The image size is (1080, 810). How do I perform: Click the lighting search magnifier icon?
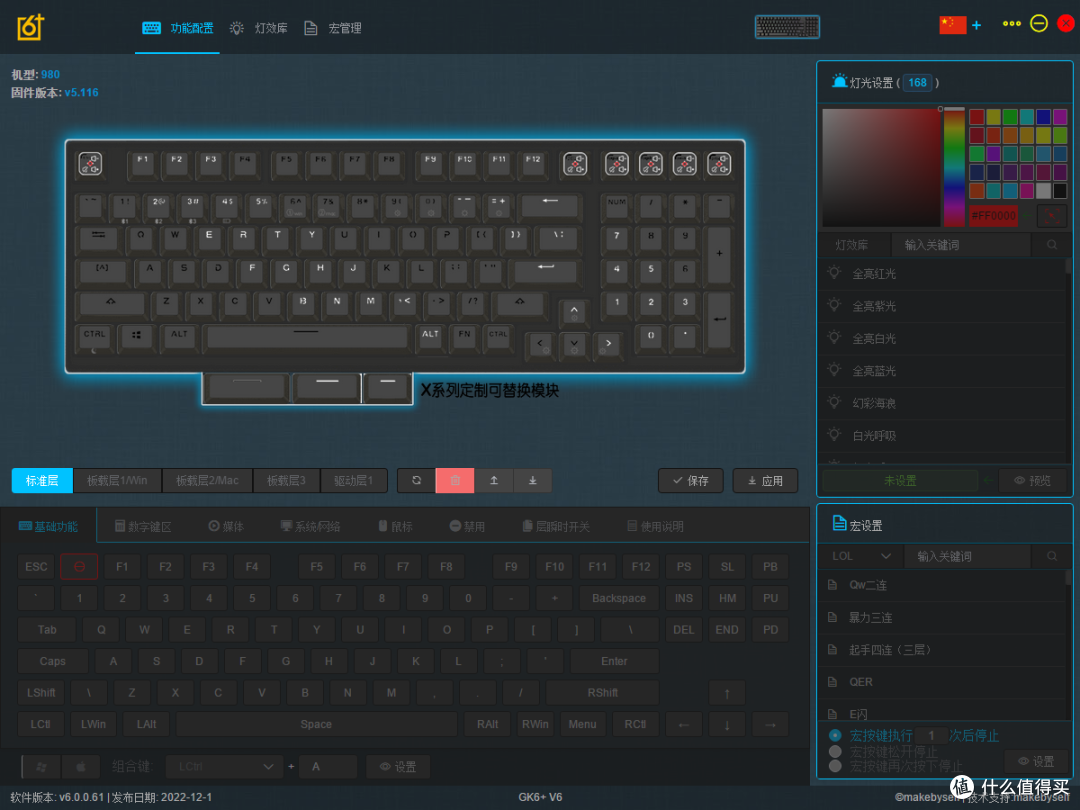(x=1052, y=245)
